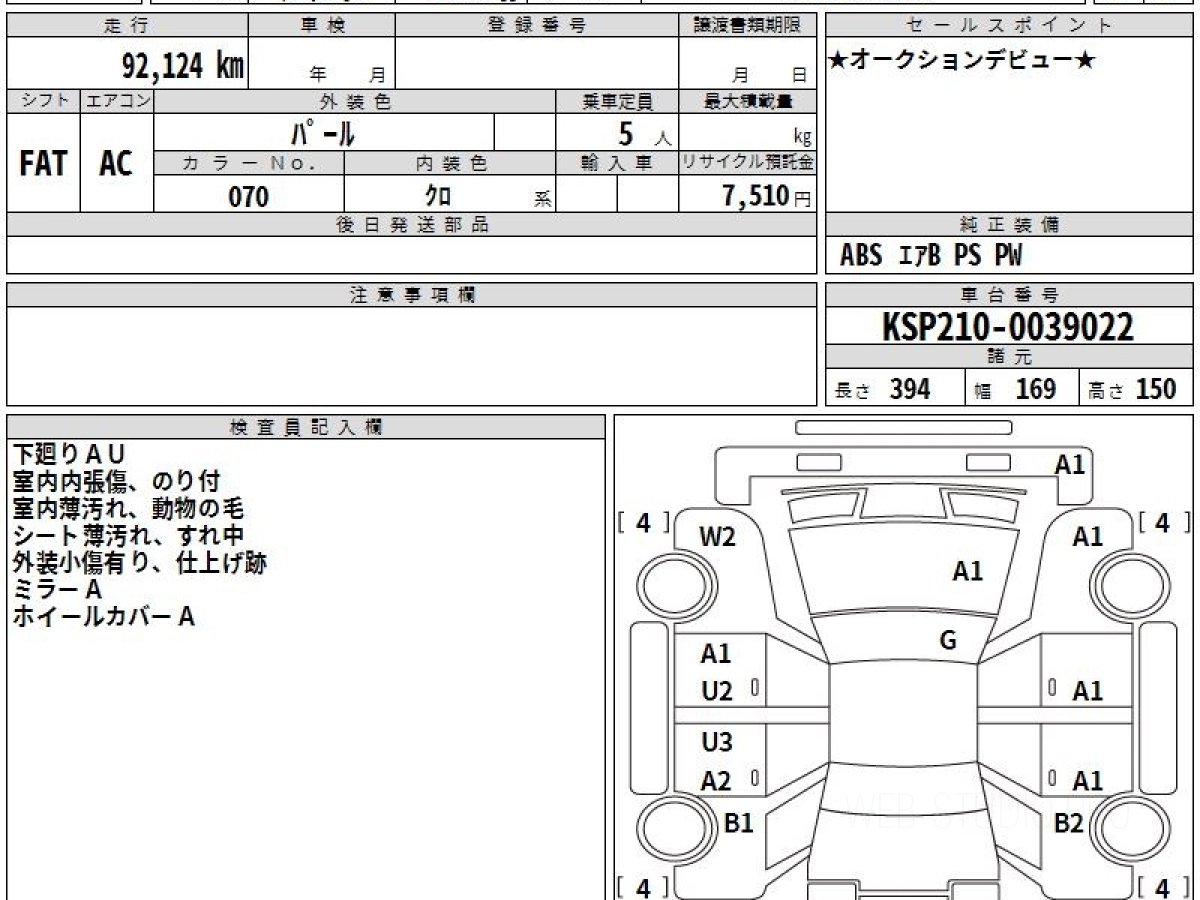Click the note 室内薄汚れ、動物の毛
1200x900 pixels.
click(x=128, y=509)
